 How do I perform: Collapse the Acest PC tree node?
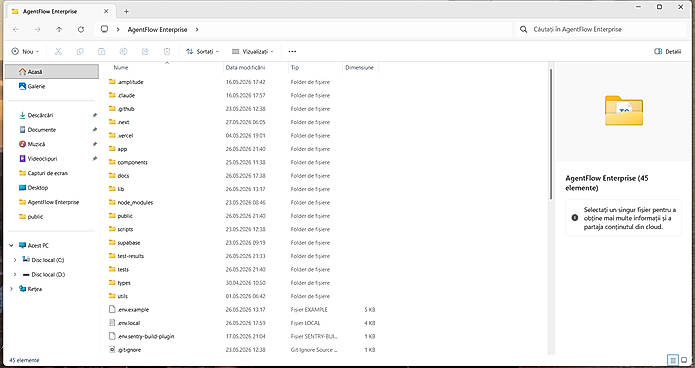(12, 245)
